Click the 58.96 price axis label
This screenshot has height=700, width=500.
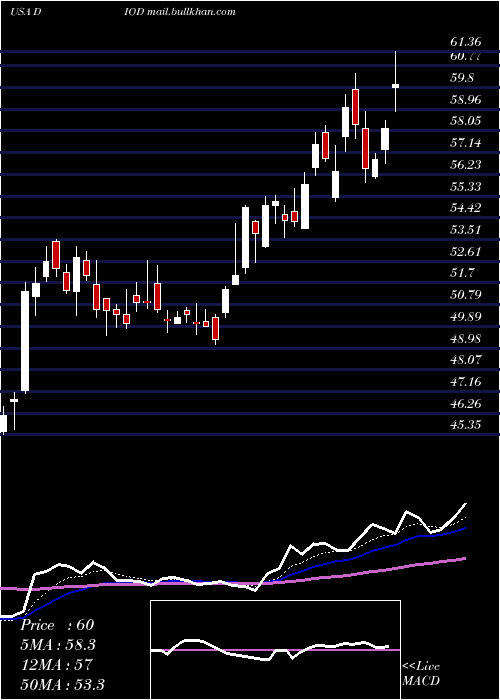466,99
